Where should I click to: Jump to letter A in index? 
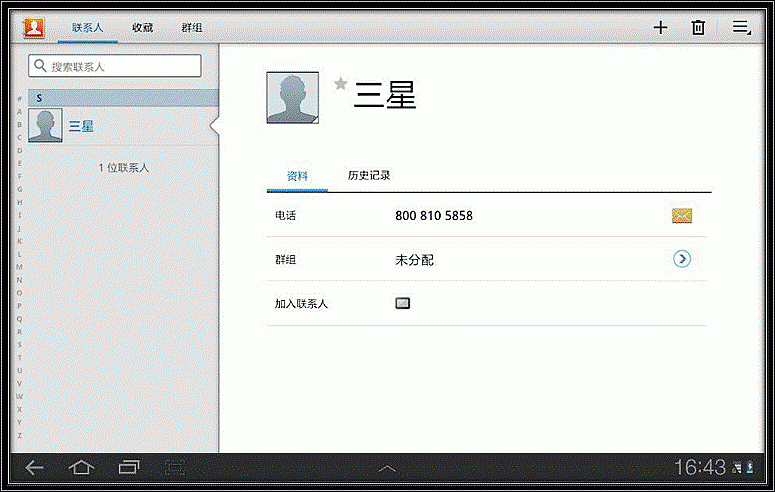20,112
